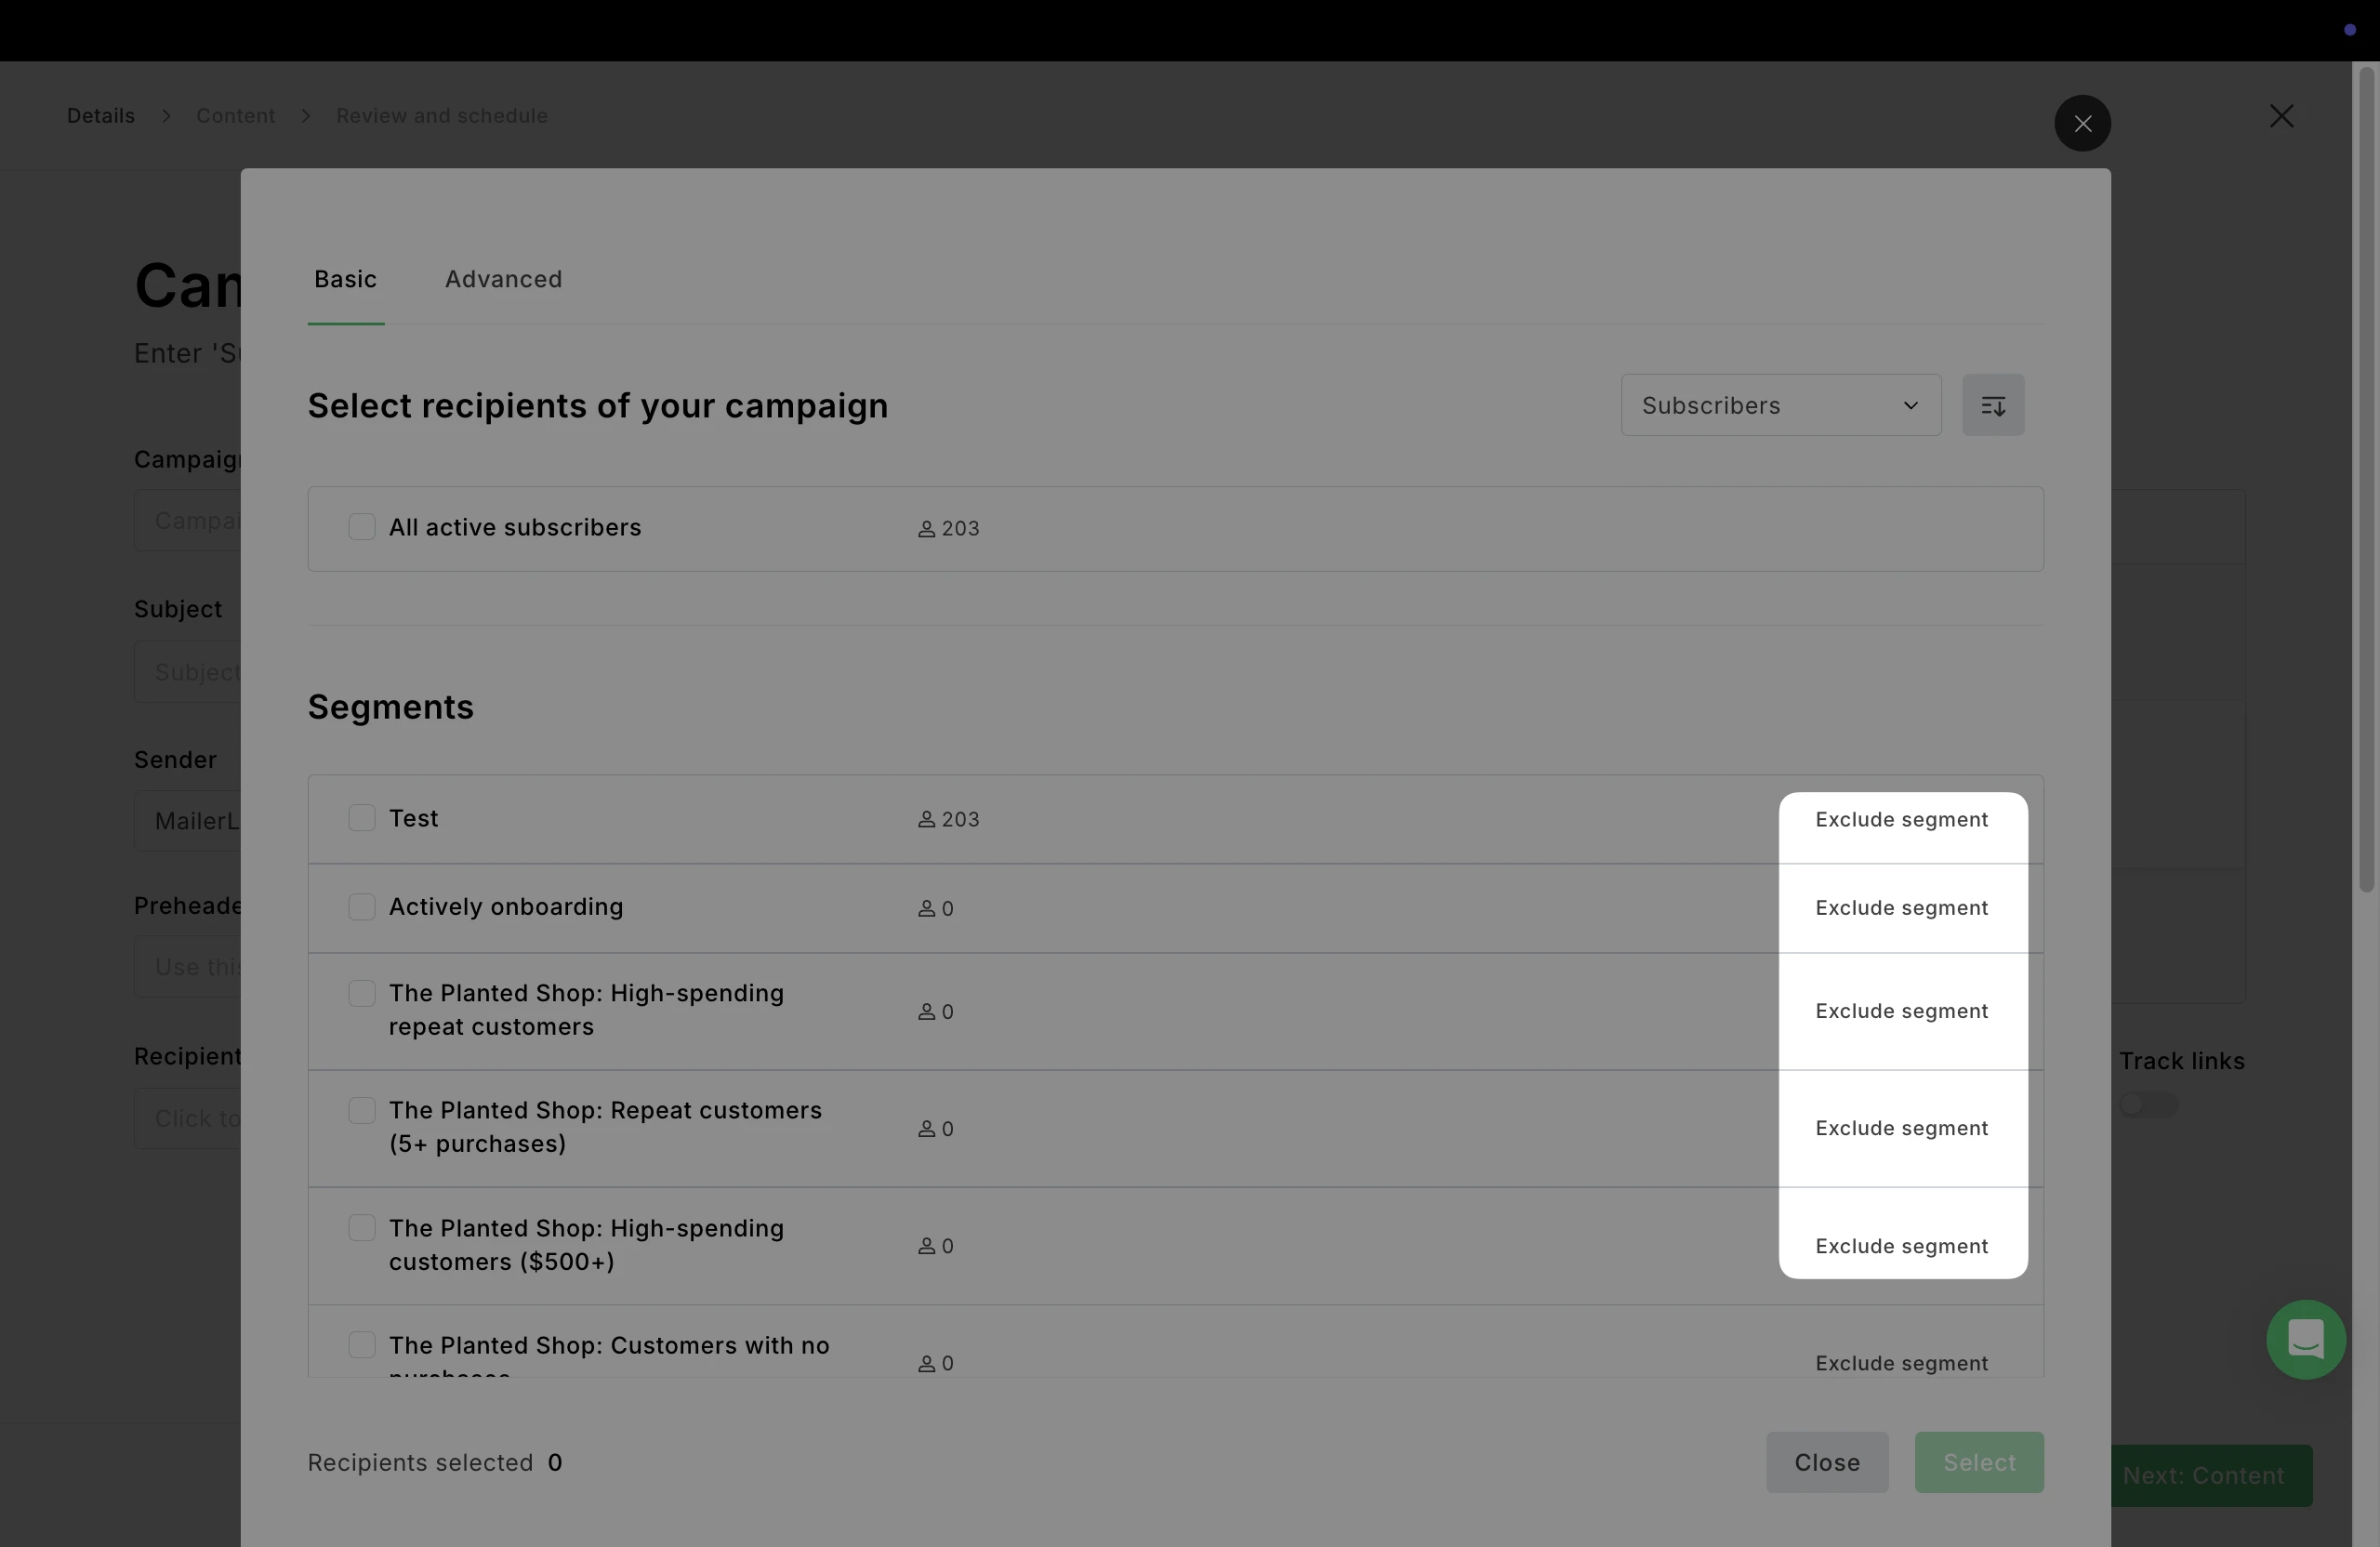
Task: Click Exclude segment for Actively onboarding
Action: coord(1901,908)
